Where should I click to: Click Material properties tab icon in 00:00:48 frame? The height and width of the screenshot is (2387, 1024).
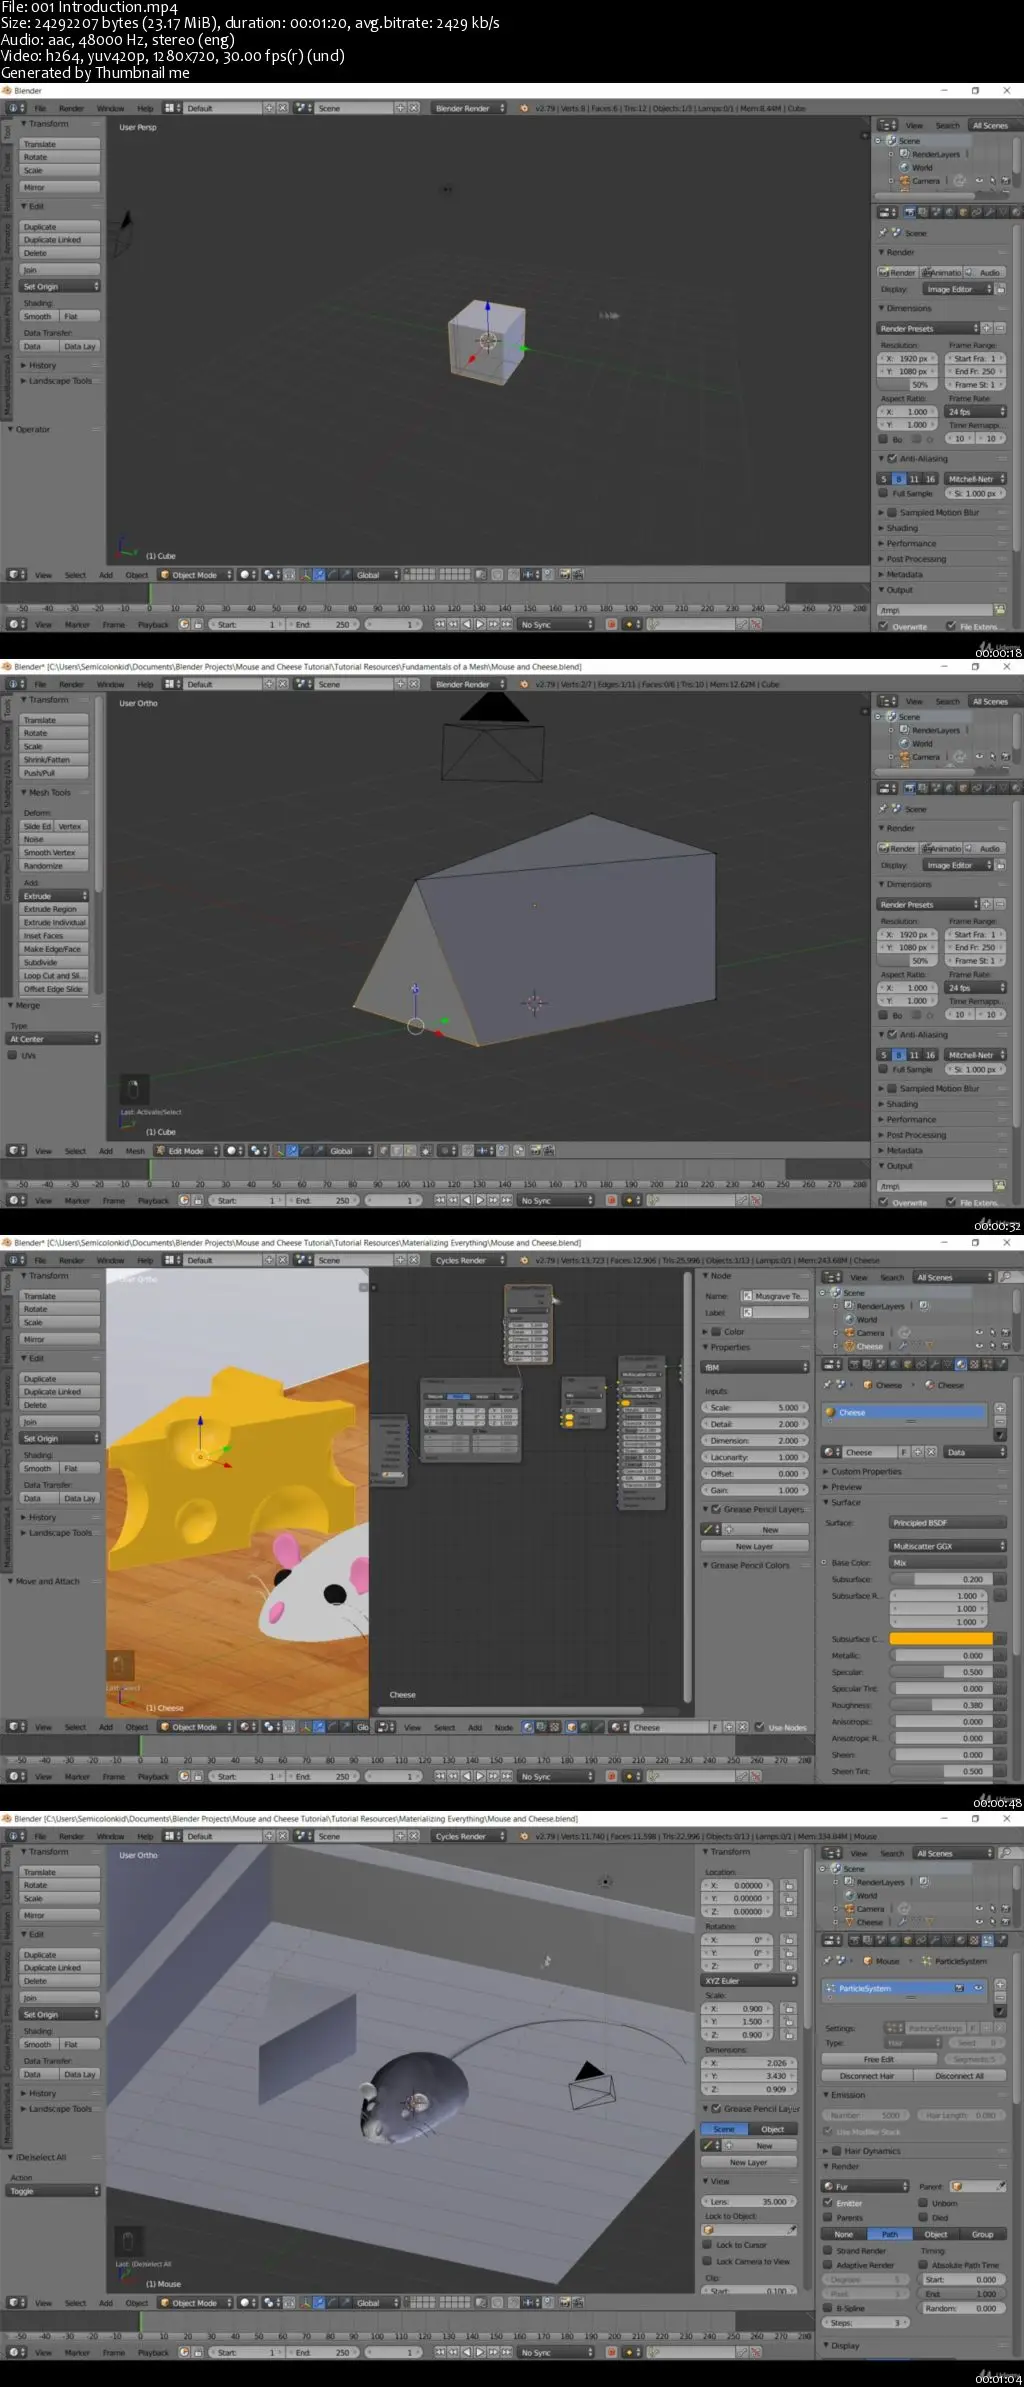click(961, 1364)
